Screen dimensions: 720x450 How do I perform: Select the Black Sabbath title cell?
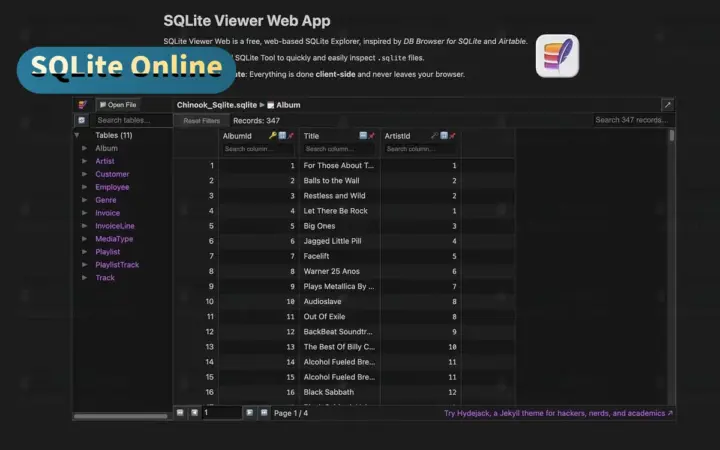click(x=340, y=392)
